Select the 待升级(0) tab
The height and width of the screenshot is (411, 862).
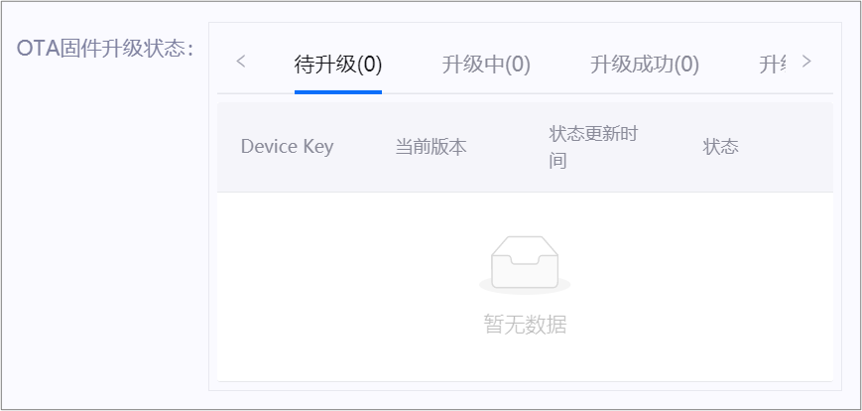click(x=338, y=65)
